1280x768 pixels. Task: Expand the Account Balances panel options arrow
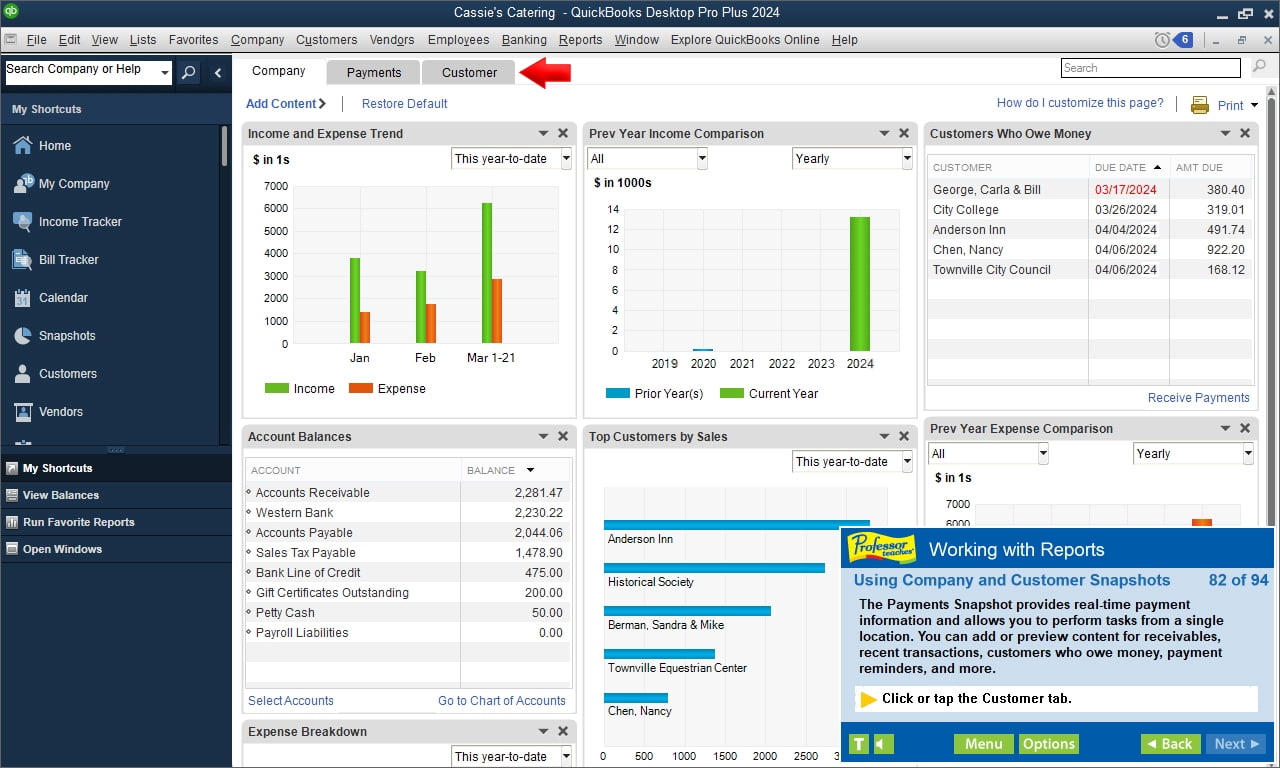pos(544,436)
